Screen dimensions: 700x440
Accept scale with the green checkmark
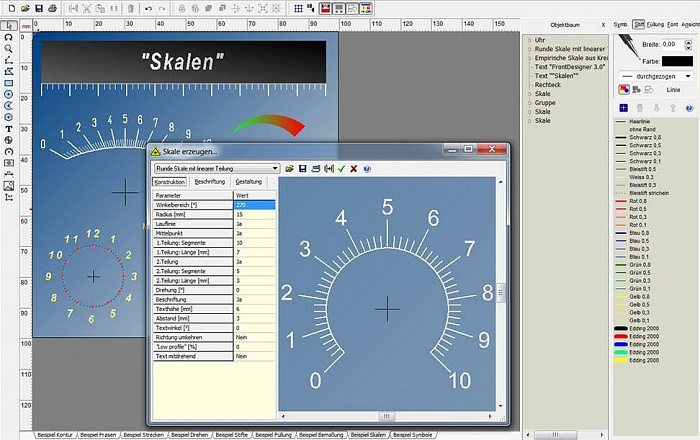coord(341,169)
